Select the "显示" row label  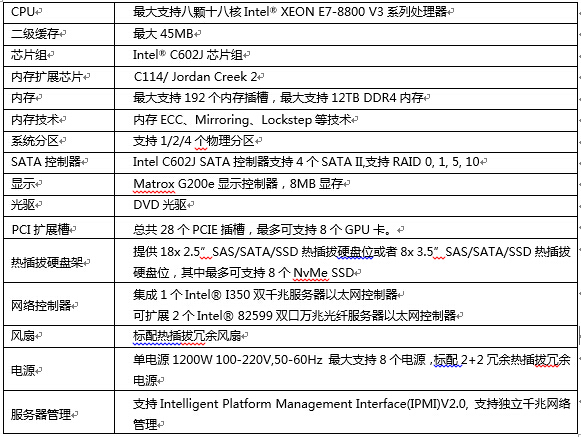tap(23, 183)
